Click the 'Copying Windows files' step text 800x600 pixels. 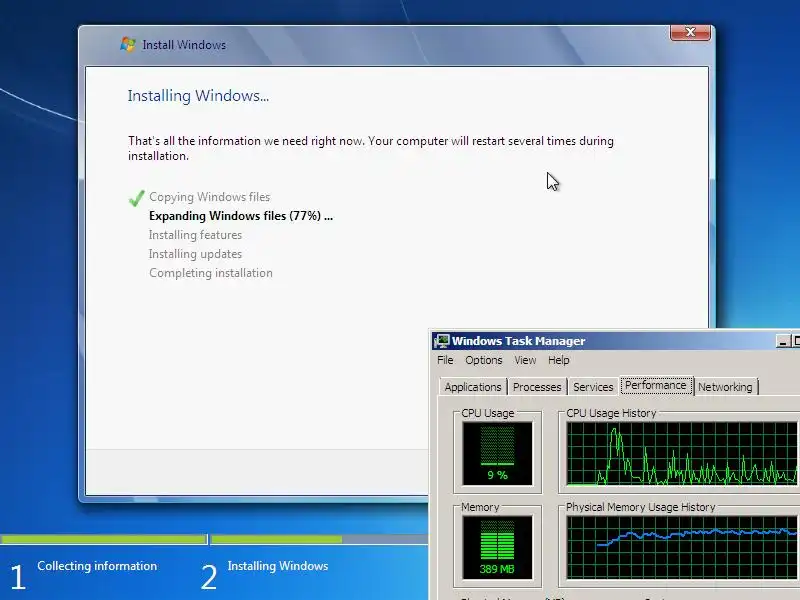coord(209,197)
